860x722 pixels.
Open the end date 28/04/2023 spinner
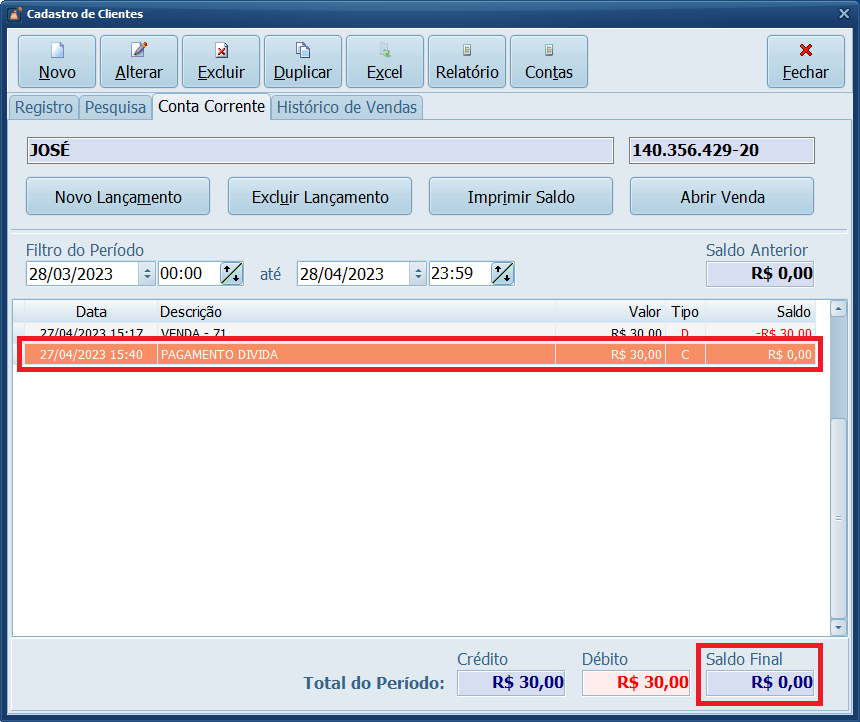tap(418, 274)
